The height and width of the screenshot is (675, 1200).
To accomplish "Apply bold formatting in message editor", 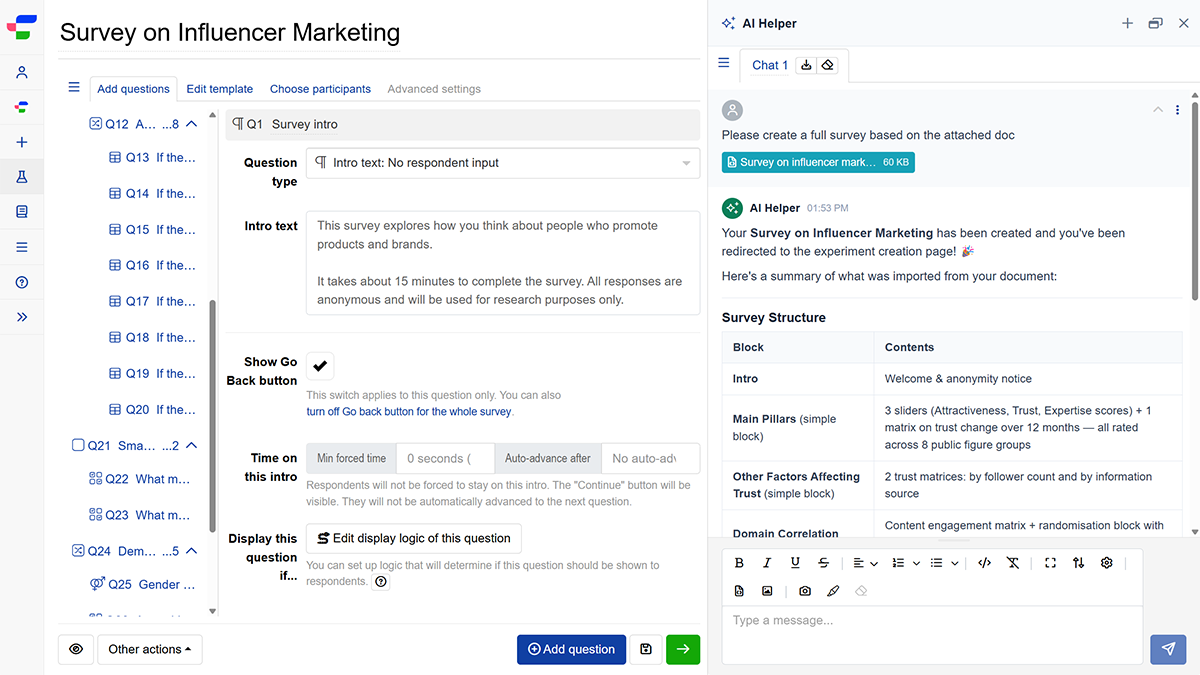I will coord(739,563).
